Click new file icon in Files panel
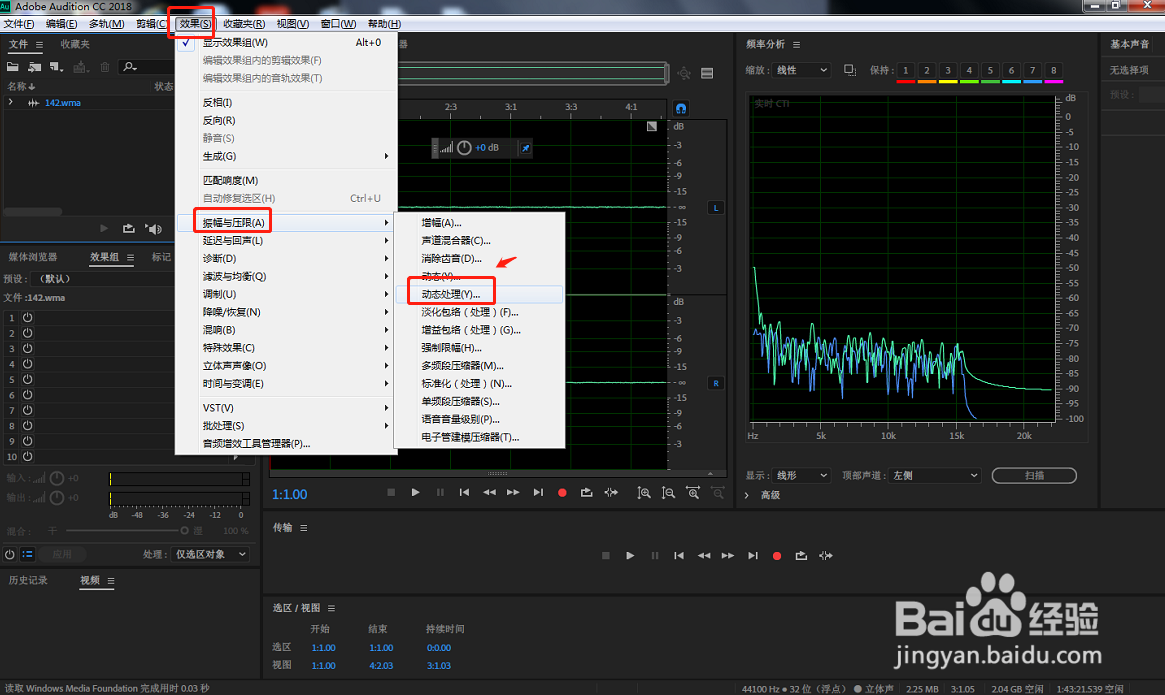Viewport: 1165px width, 695px height. (56, 67)
